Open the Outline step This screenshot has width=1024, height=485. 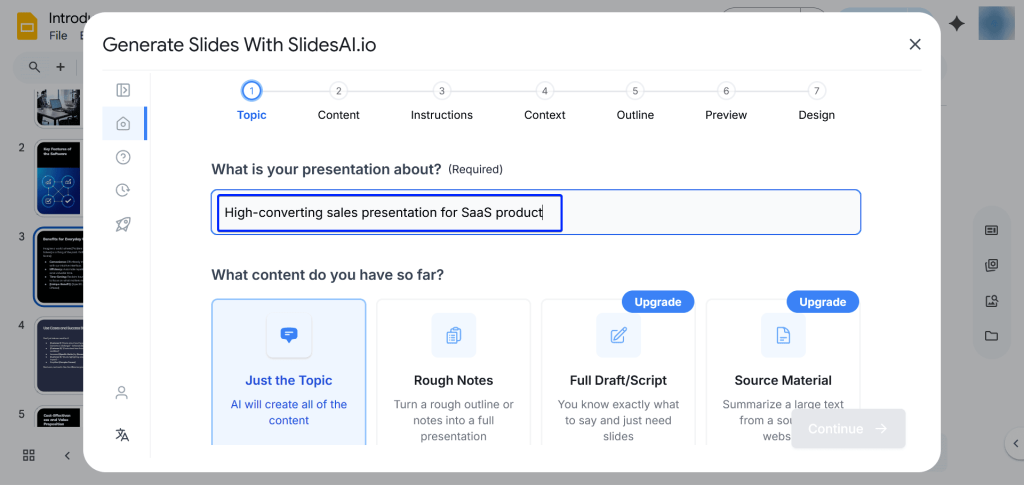coord(634,102)
